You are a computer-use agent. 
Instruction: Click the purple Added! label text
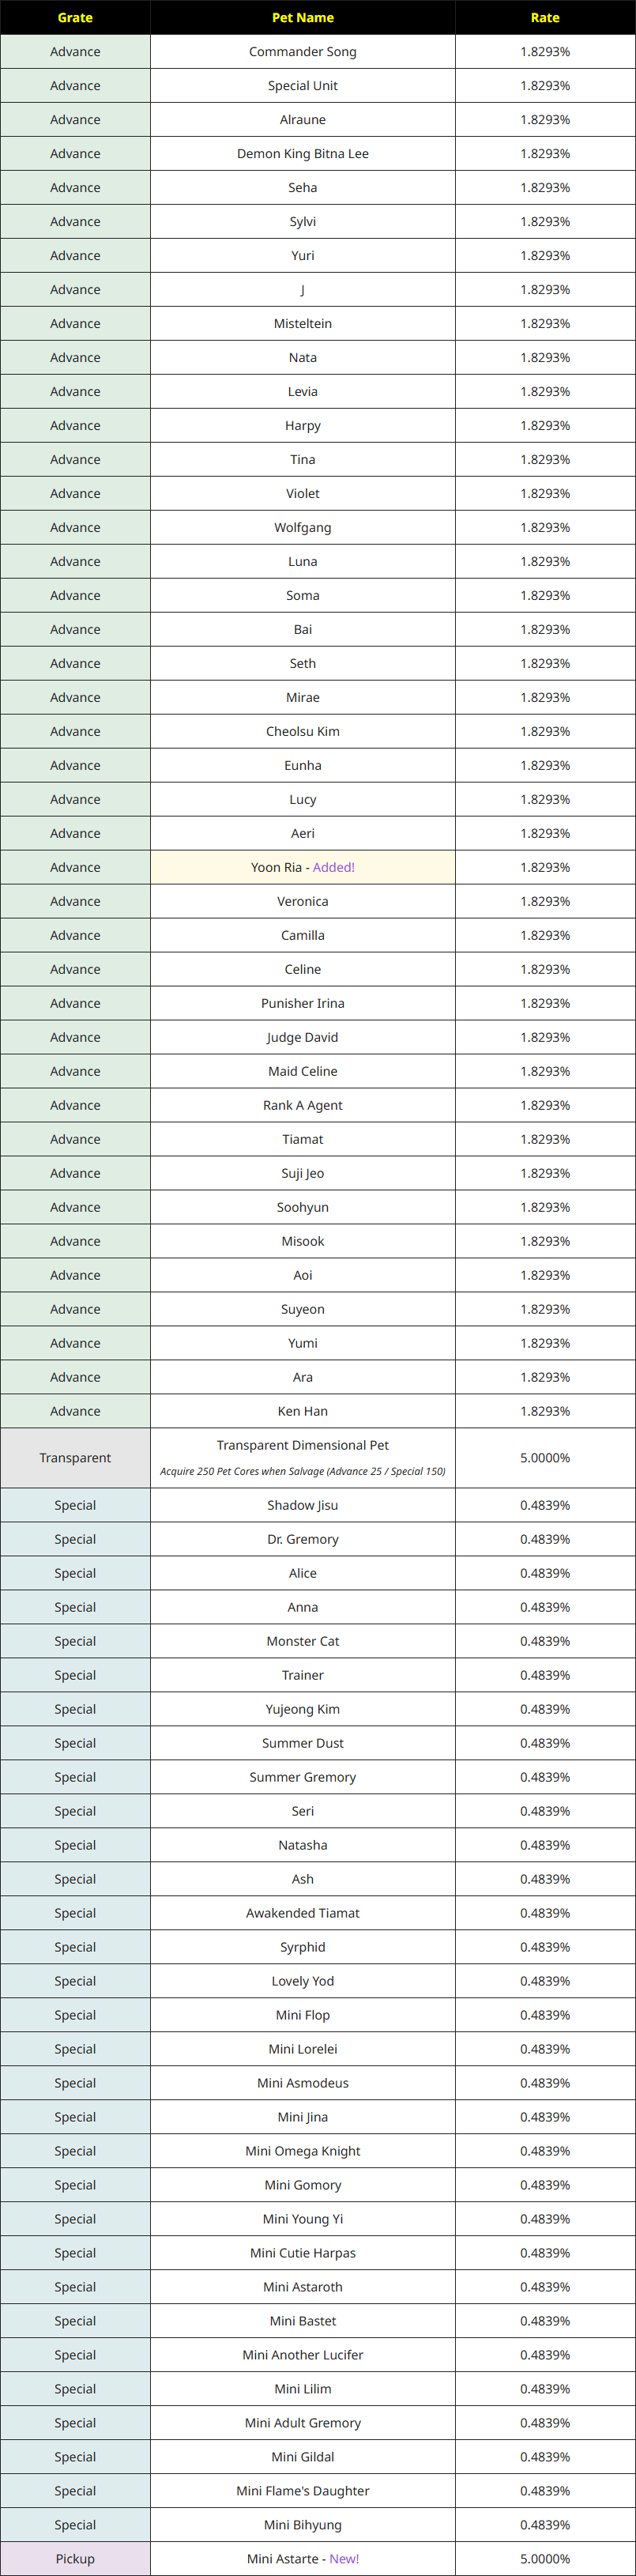point(334,867)
